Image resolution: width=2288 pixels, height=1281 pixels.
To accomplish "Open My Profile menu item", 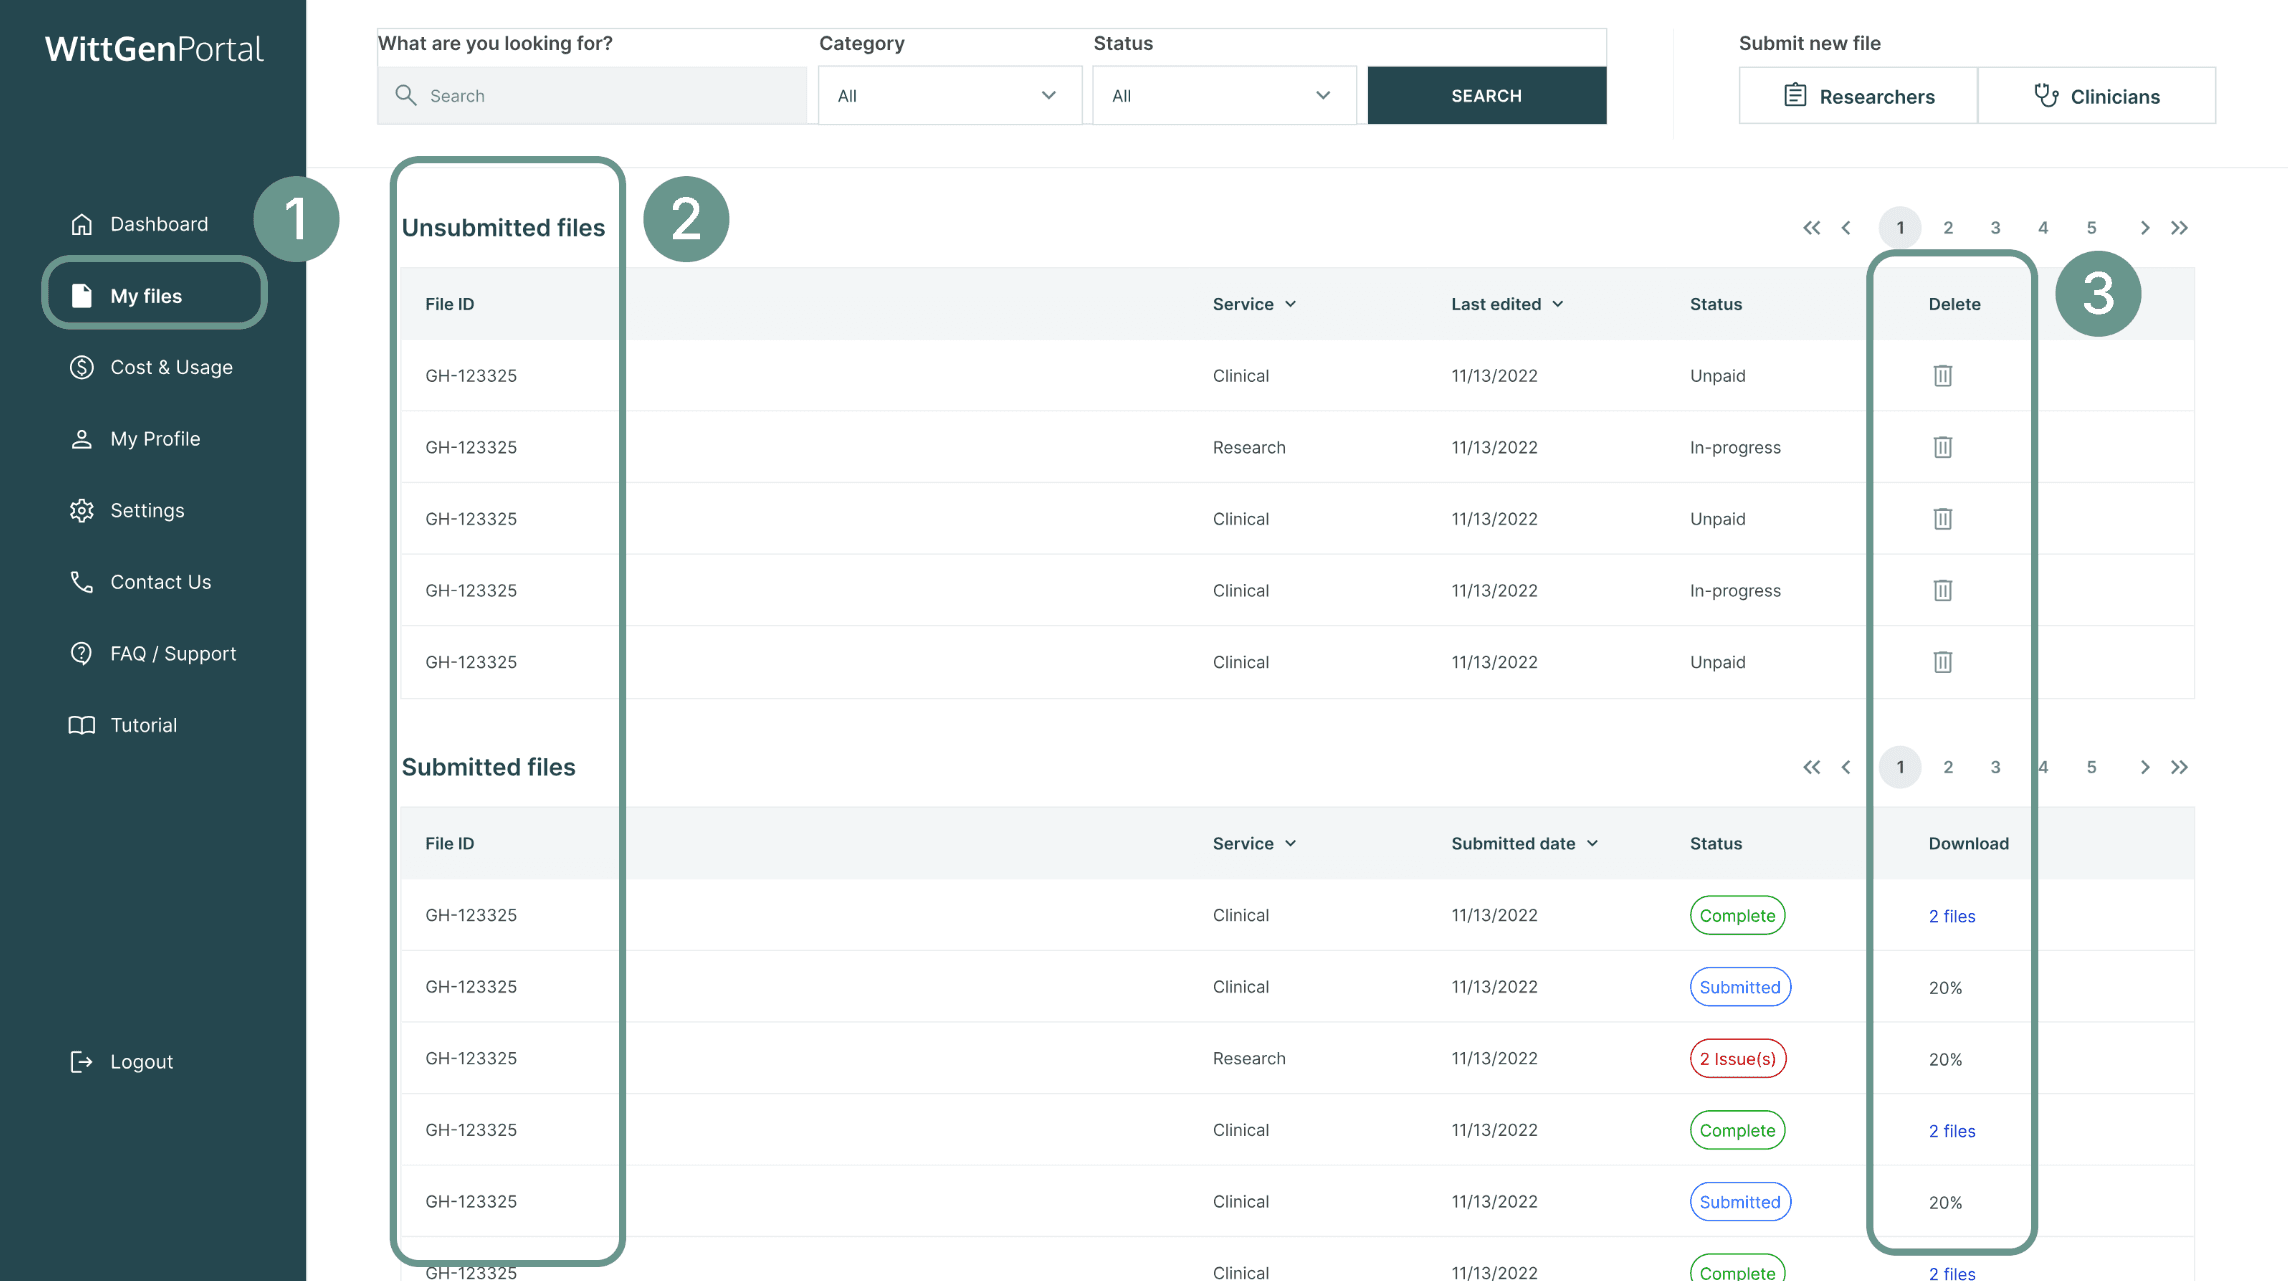I will coord(155,439).
